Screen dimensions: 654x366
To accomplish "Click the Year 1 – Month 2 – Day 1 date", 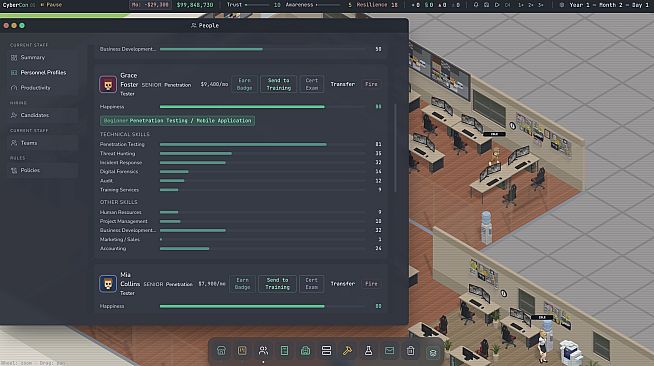I will pos(609,5).
